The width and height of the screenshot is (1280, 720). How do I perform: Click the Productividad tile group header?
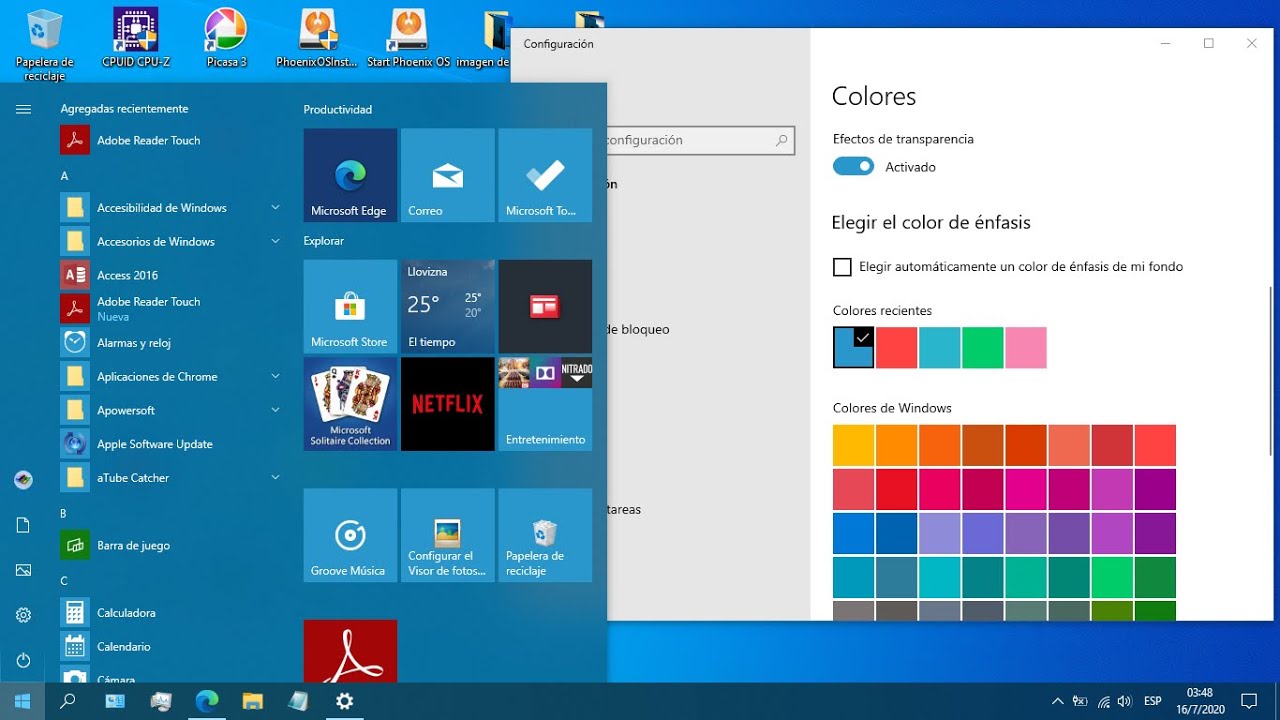point(338,110)
